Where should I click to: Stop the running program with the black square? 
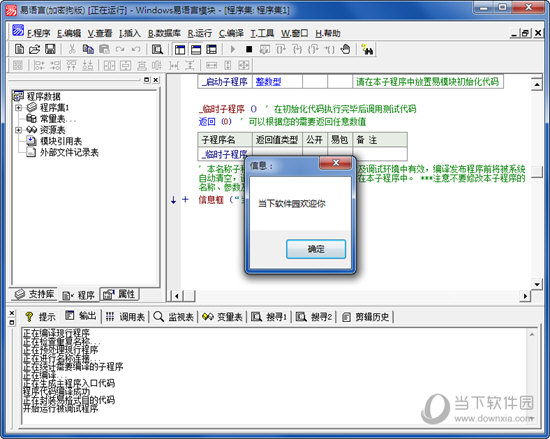[249, 49]
